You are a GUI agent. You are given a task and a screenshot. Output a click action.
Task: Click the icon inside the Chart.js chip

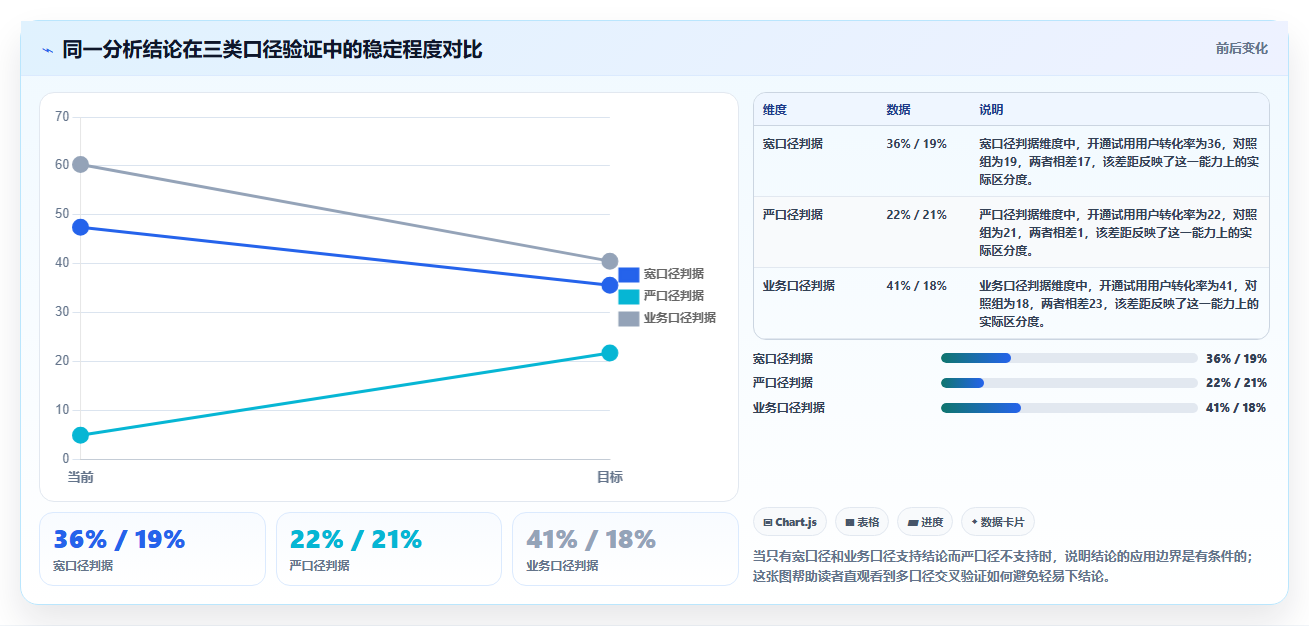point(768,522)
